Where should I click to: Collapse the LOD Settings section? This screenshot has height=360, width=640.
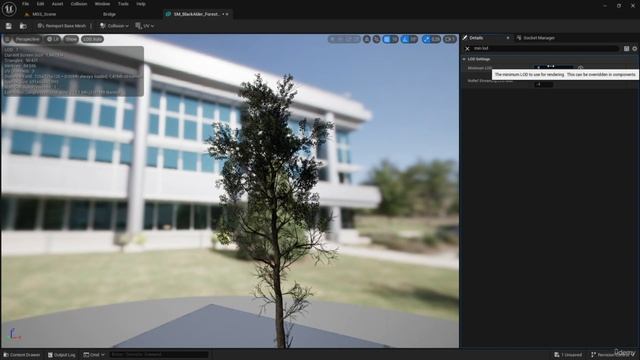coord(464,59)
